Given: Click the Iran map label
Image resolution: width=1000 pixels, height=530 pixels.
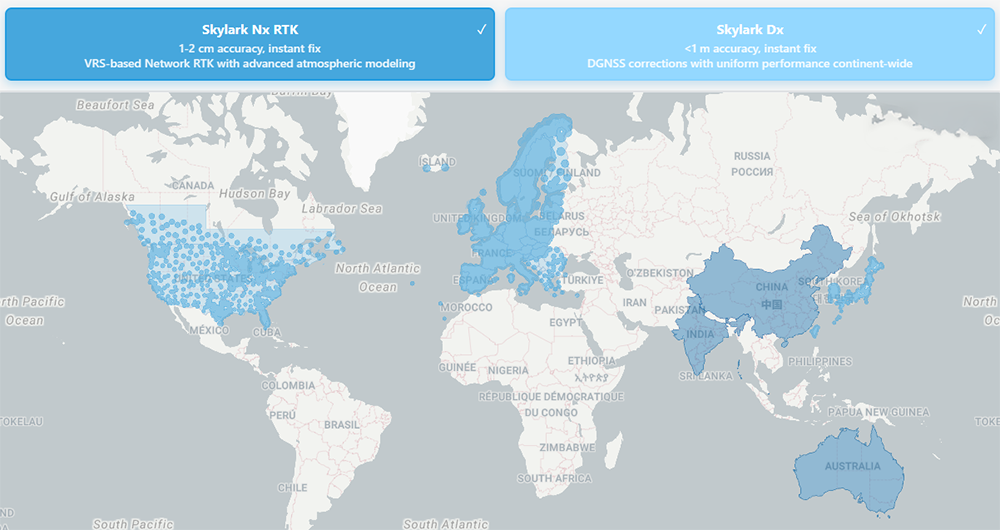Looking at the screenshot, I should click(635, 302).
